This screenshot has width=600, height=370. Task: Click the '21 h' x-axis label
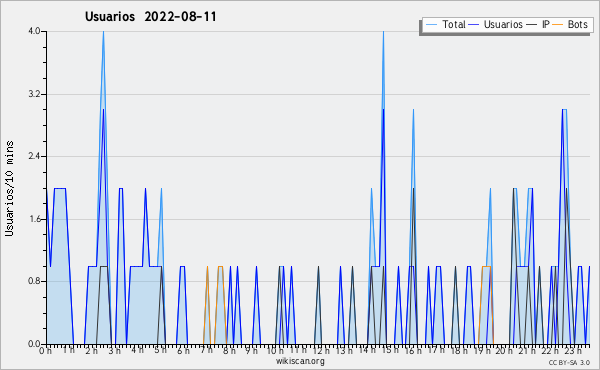coord(527,351)
